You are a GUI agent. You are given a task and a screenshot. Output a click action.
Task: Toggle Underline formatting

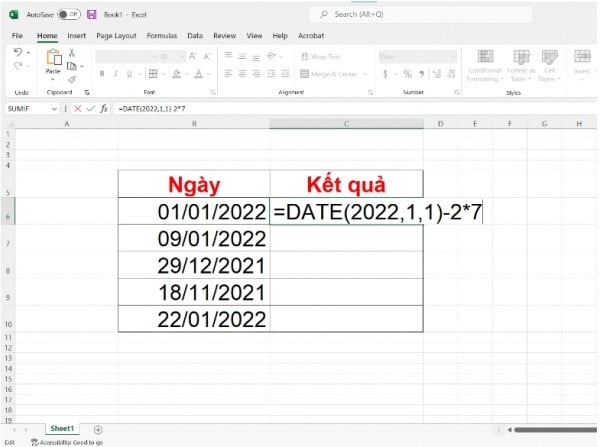tap(129, 73)
